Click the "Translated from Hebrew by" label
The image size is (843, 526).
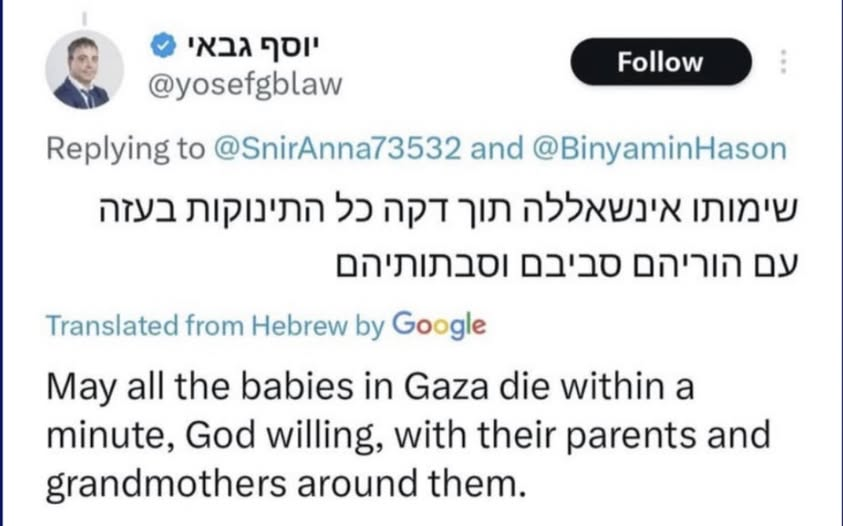tap(215, 325)
